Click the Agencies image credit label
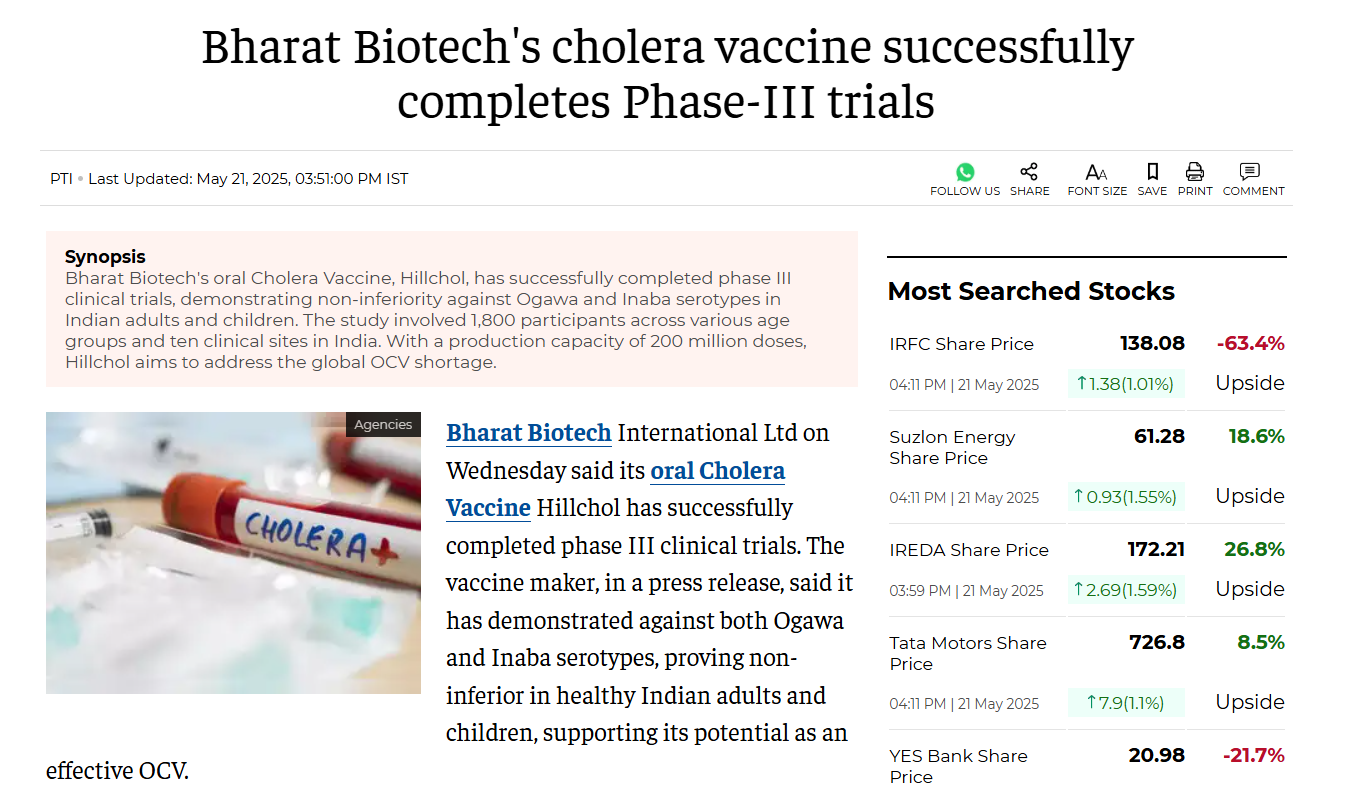Viewport: 1354px width, 798px height. [x=383, y=425]
